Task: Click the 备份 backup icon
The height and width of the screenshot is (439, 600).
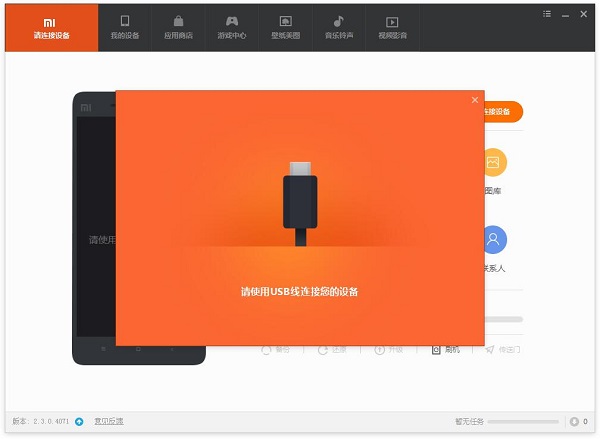Action: pos(268,350)
